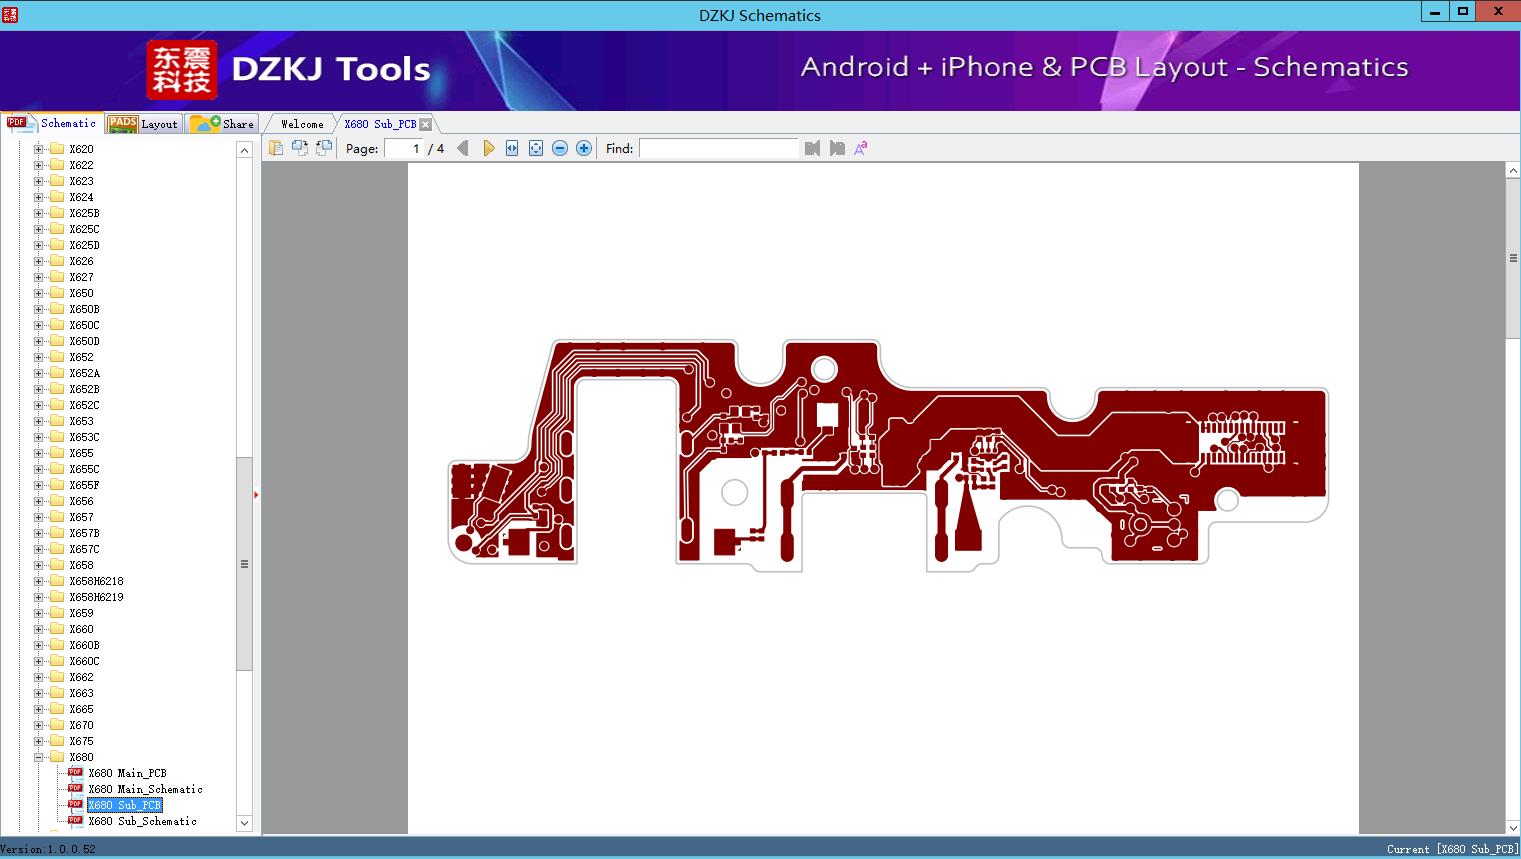Click the Find text input field
Image resolution: width=1521 pixels, height=859 pixels.
click(718, 148)
